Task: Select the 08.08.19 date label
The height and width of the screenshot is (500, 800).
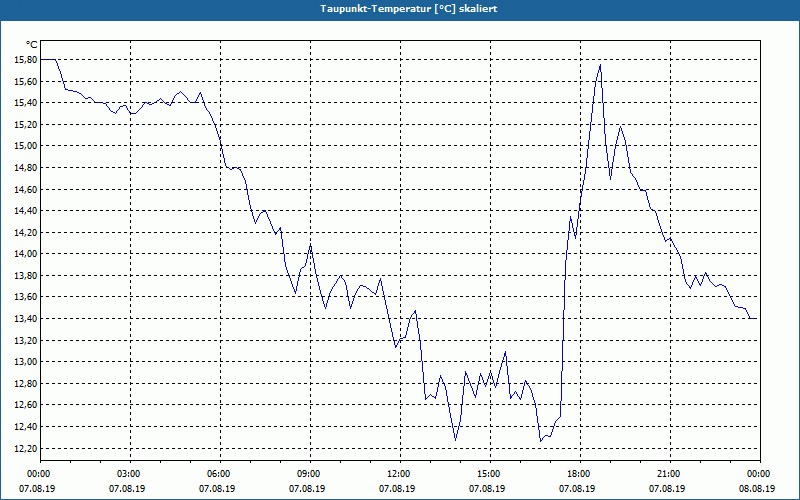Action: click(757, 489)
